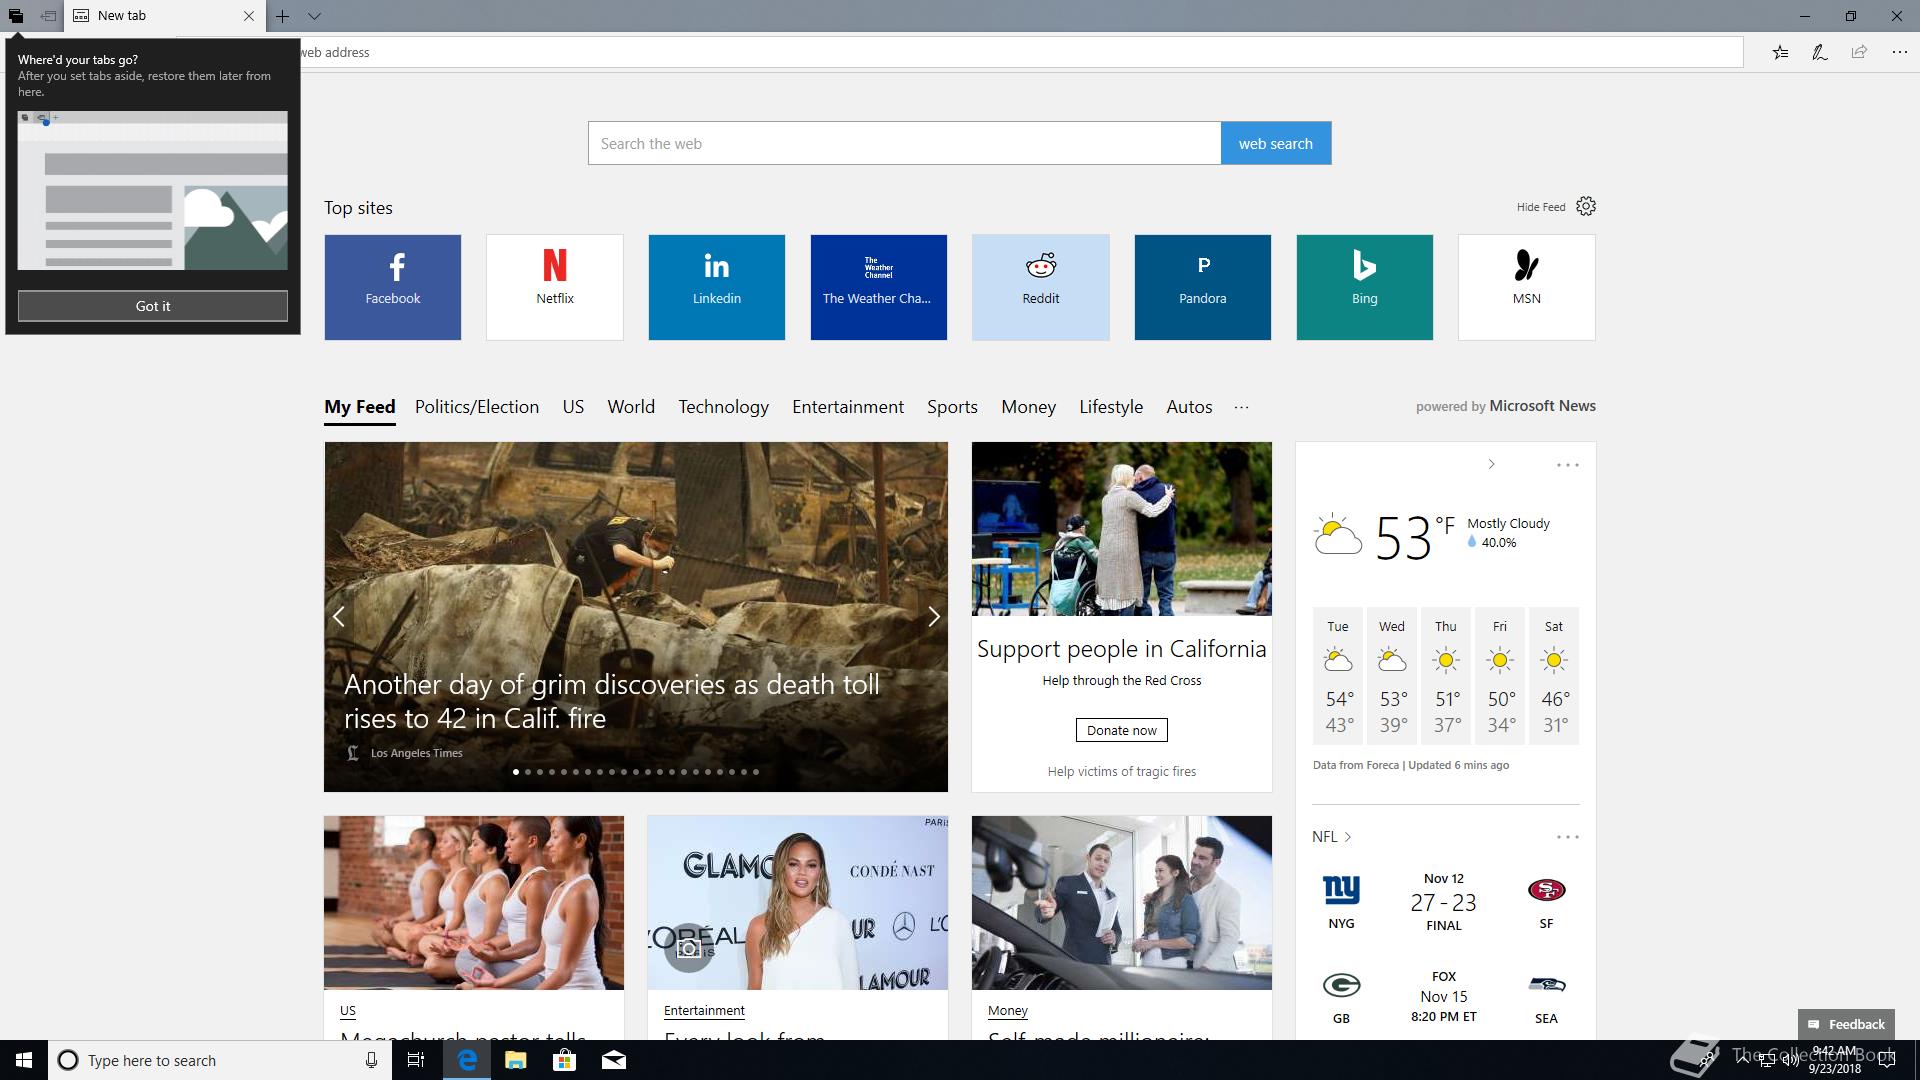Switch to the Sports feed tab
Image resolution: width=1920 pixels, height=1080 pixels.
(952, 407)
